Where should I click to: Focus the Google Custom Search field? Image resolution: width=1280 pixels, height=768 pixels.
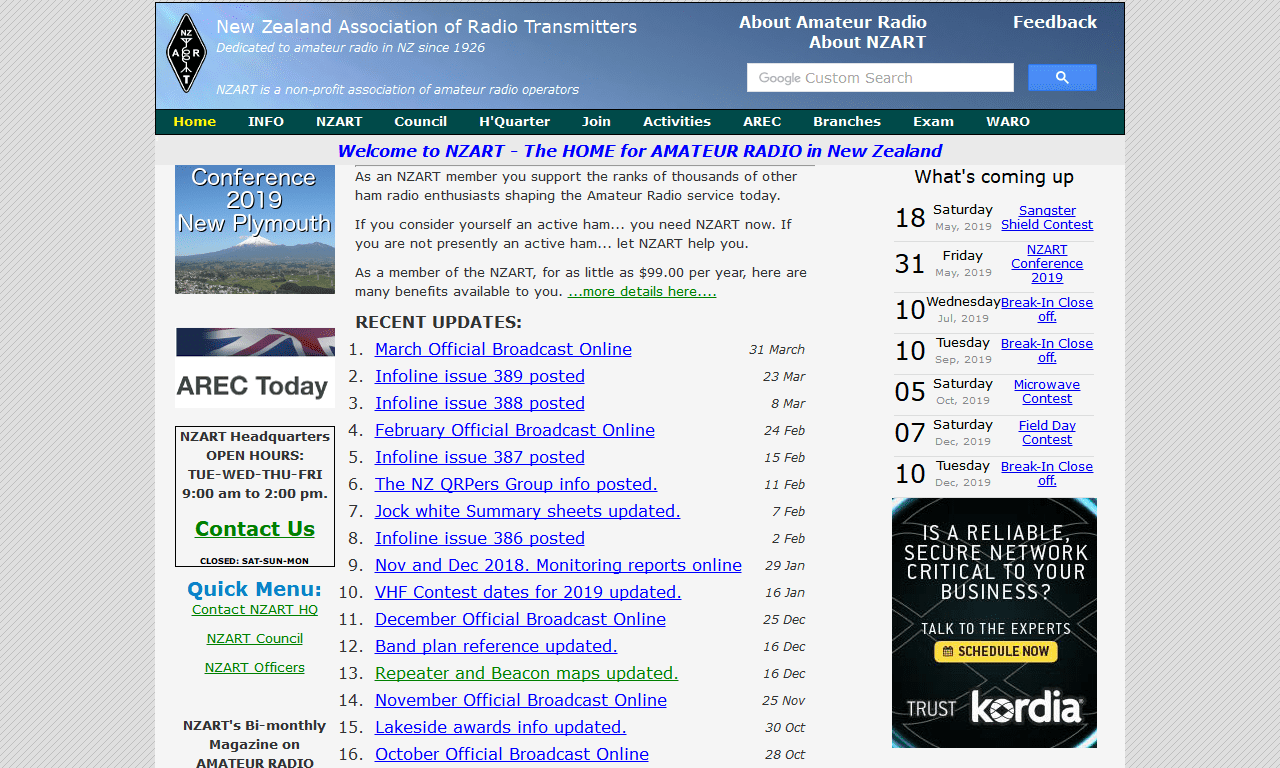(x=880, y=78)
